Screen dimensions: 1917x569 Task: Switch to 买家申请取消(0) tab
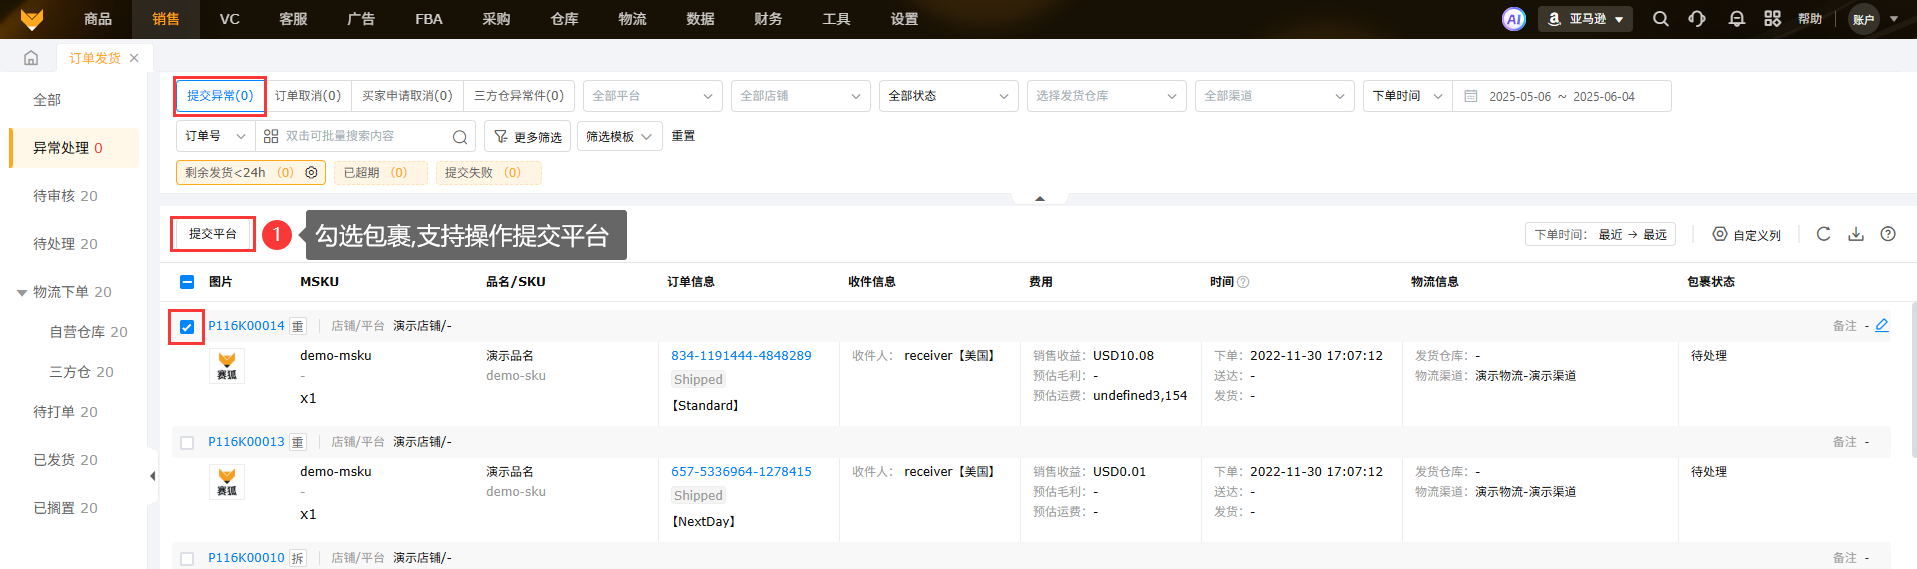tap(407, 96)
